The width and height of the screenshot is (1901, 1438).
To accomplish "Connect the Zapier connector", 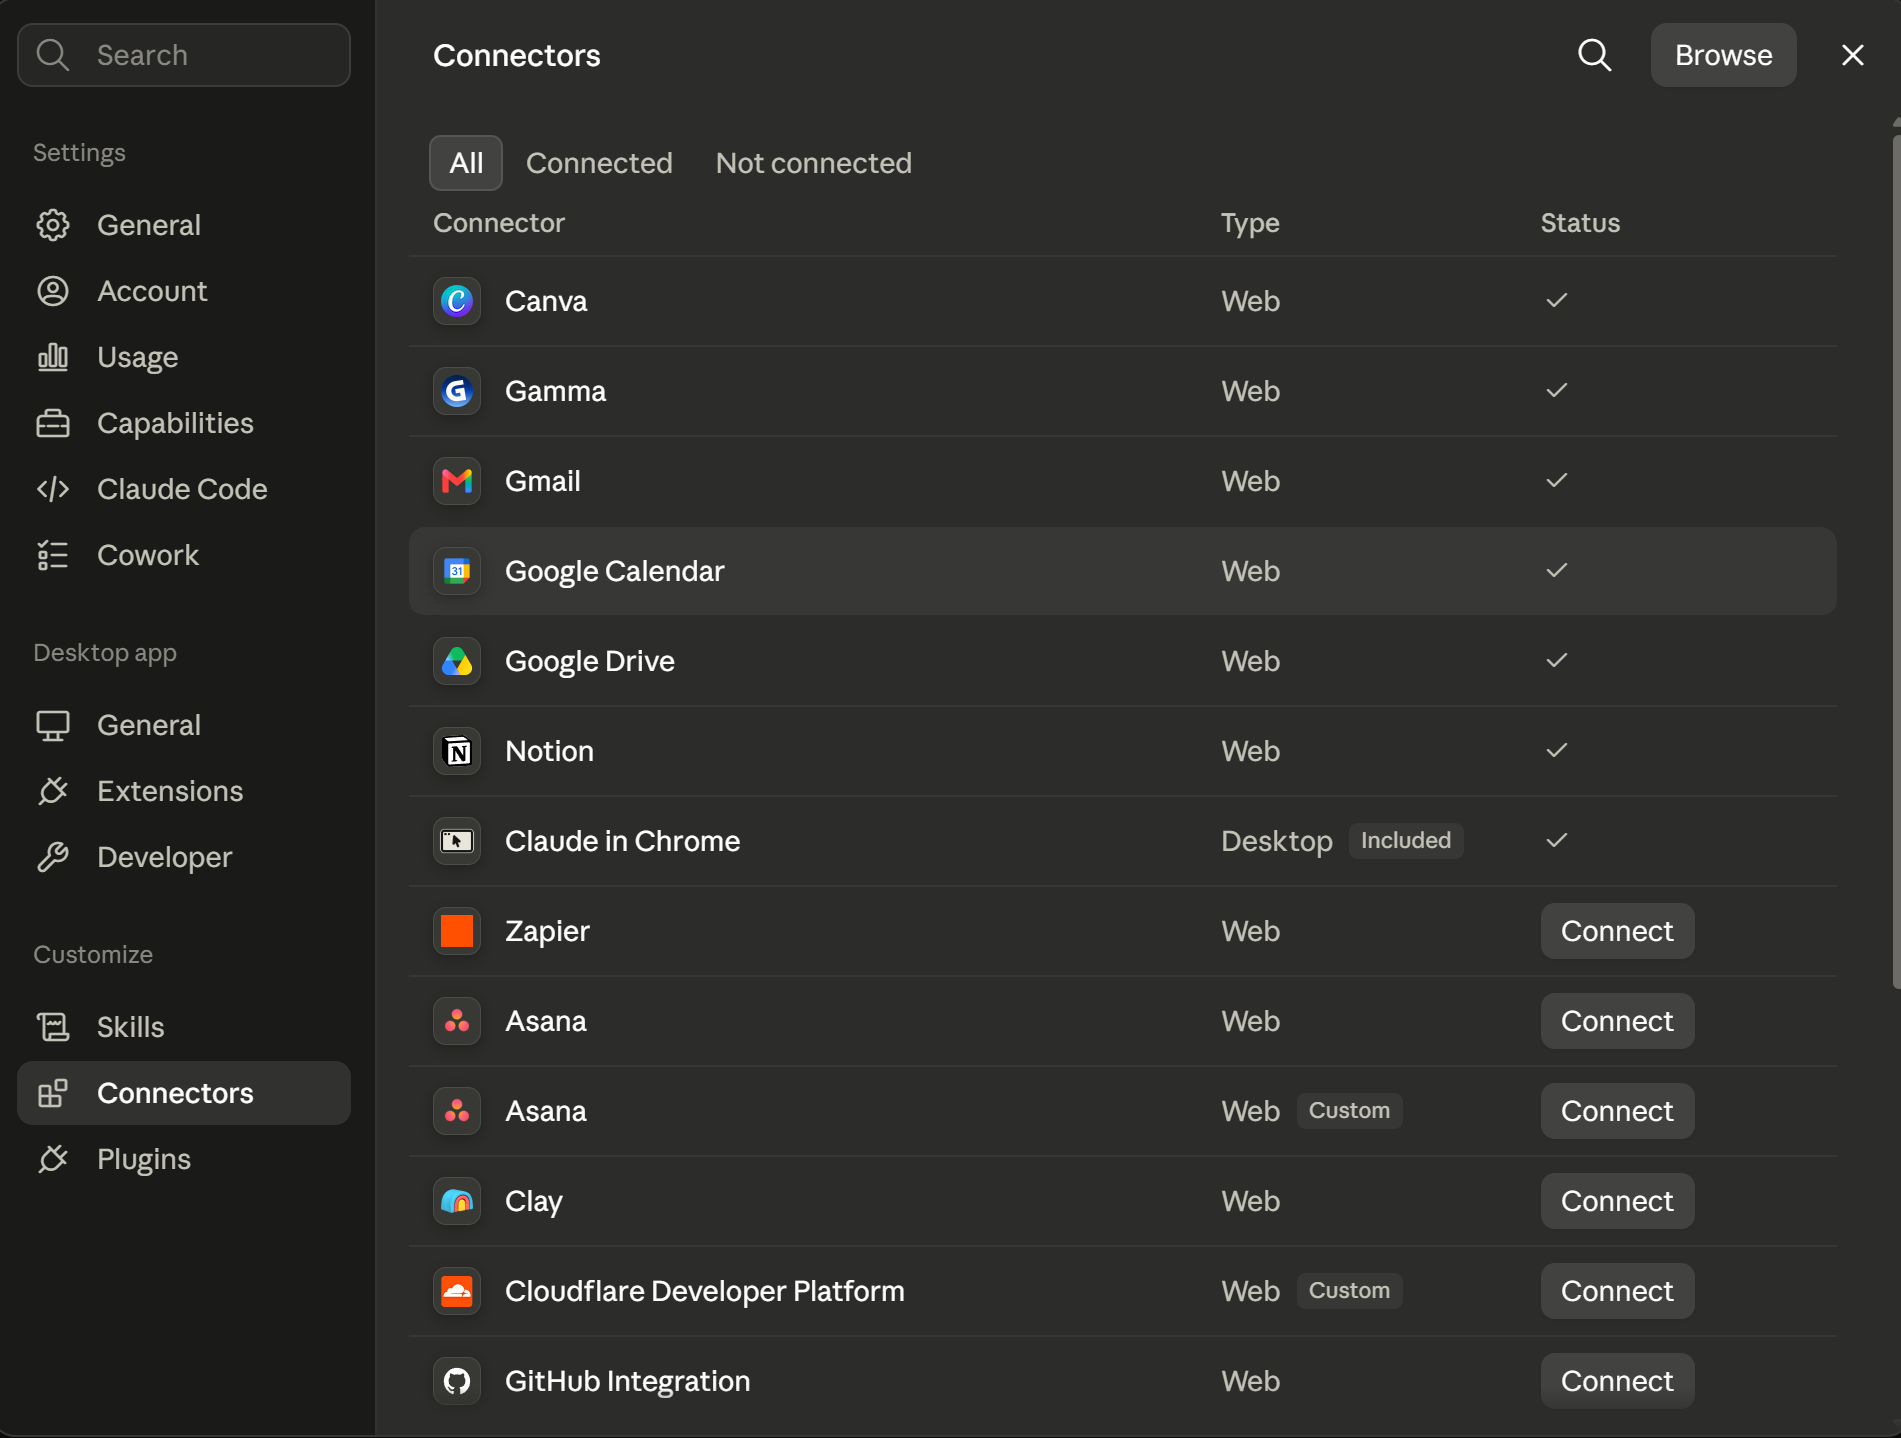I will pyautogui.click(x=1617, y=931).
